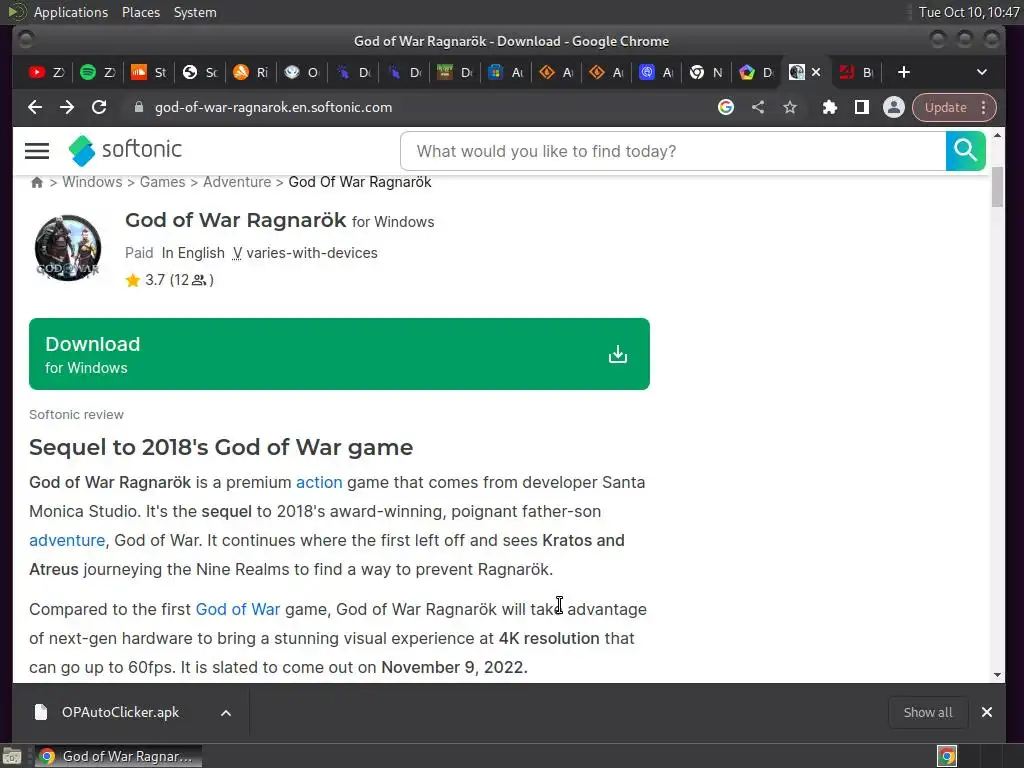Follow the 'adventure' link in the review

tap(67, 541)
